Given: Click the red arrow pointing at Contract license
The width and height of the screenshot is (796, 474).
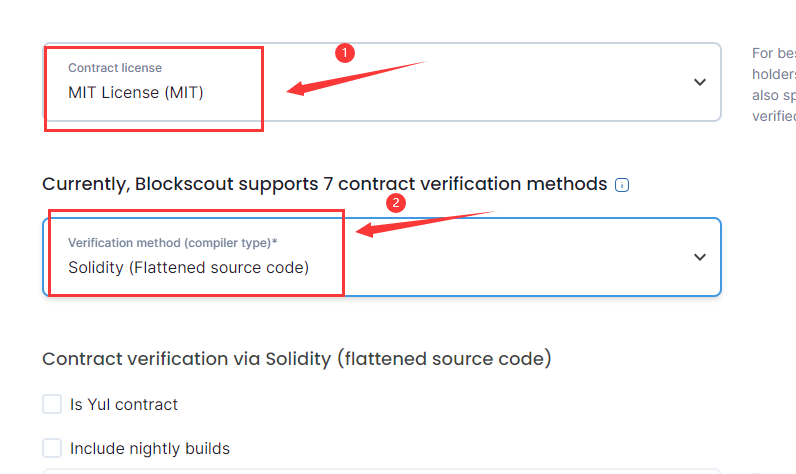Looking at the screenshot, I should [356, 78].
